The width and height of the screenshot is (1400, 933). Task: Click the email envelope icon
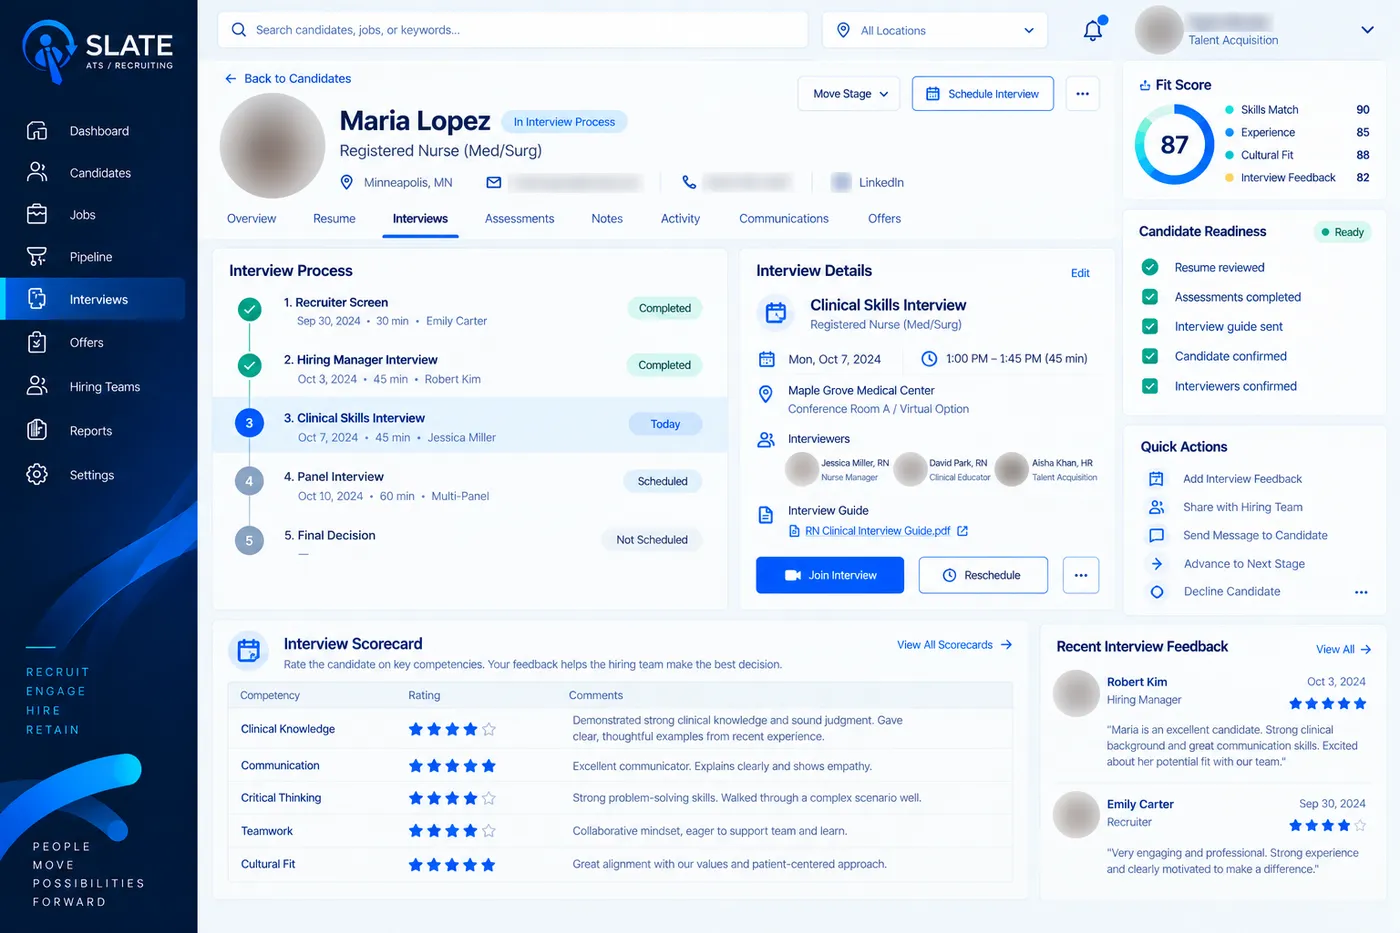point(493,182)
